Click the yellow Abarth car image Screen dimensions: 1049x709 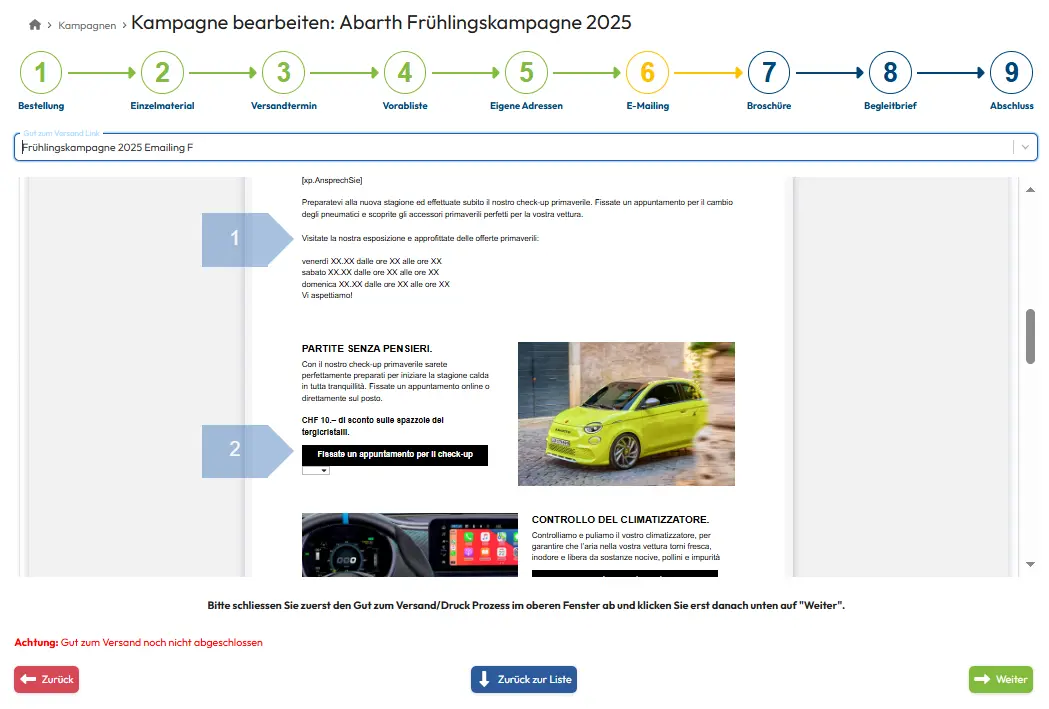pyautogui.click(x=626, y=414)
